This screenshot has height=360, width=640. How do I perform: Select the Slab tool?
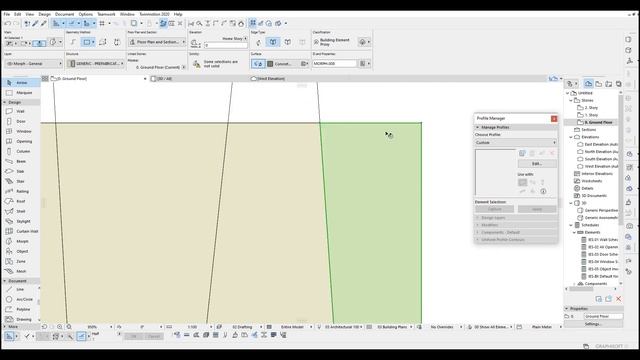coord(21,171)
